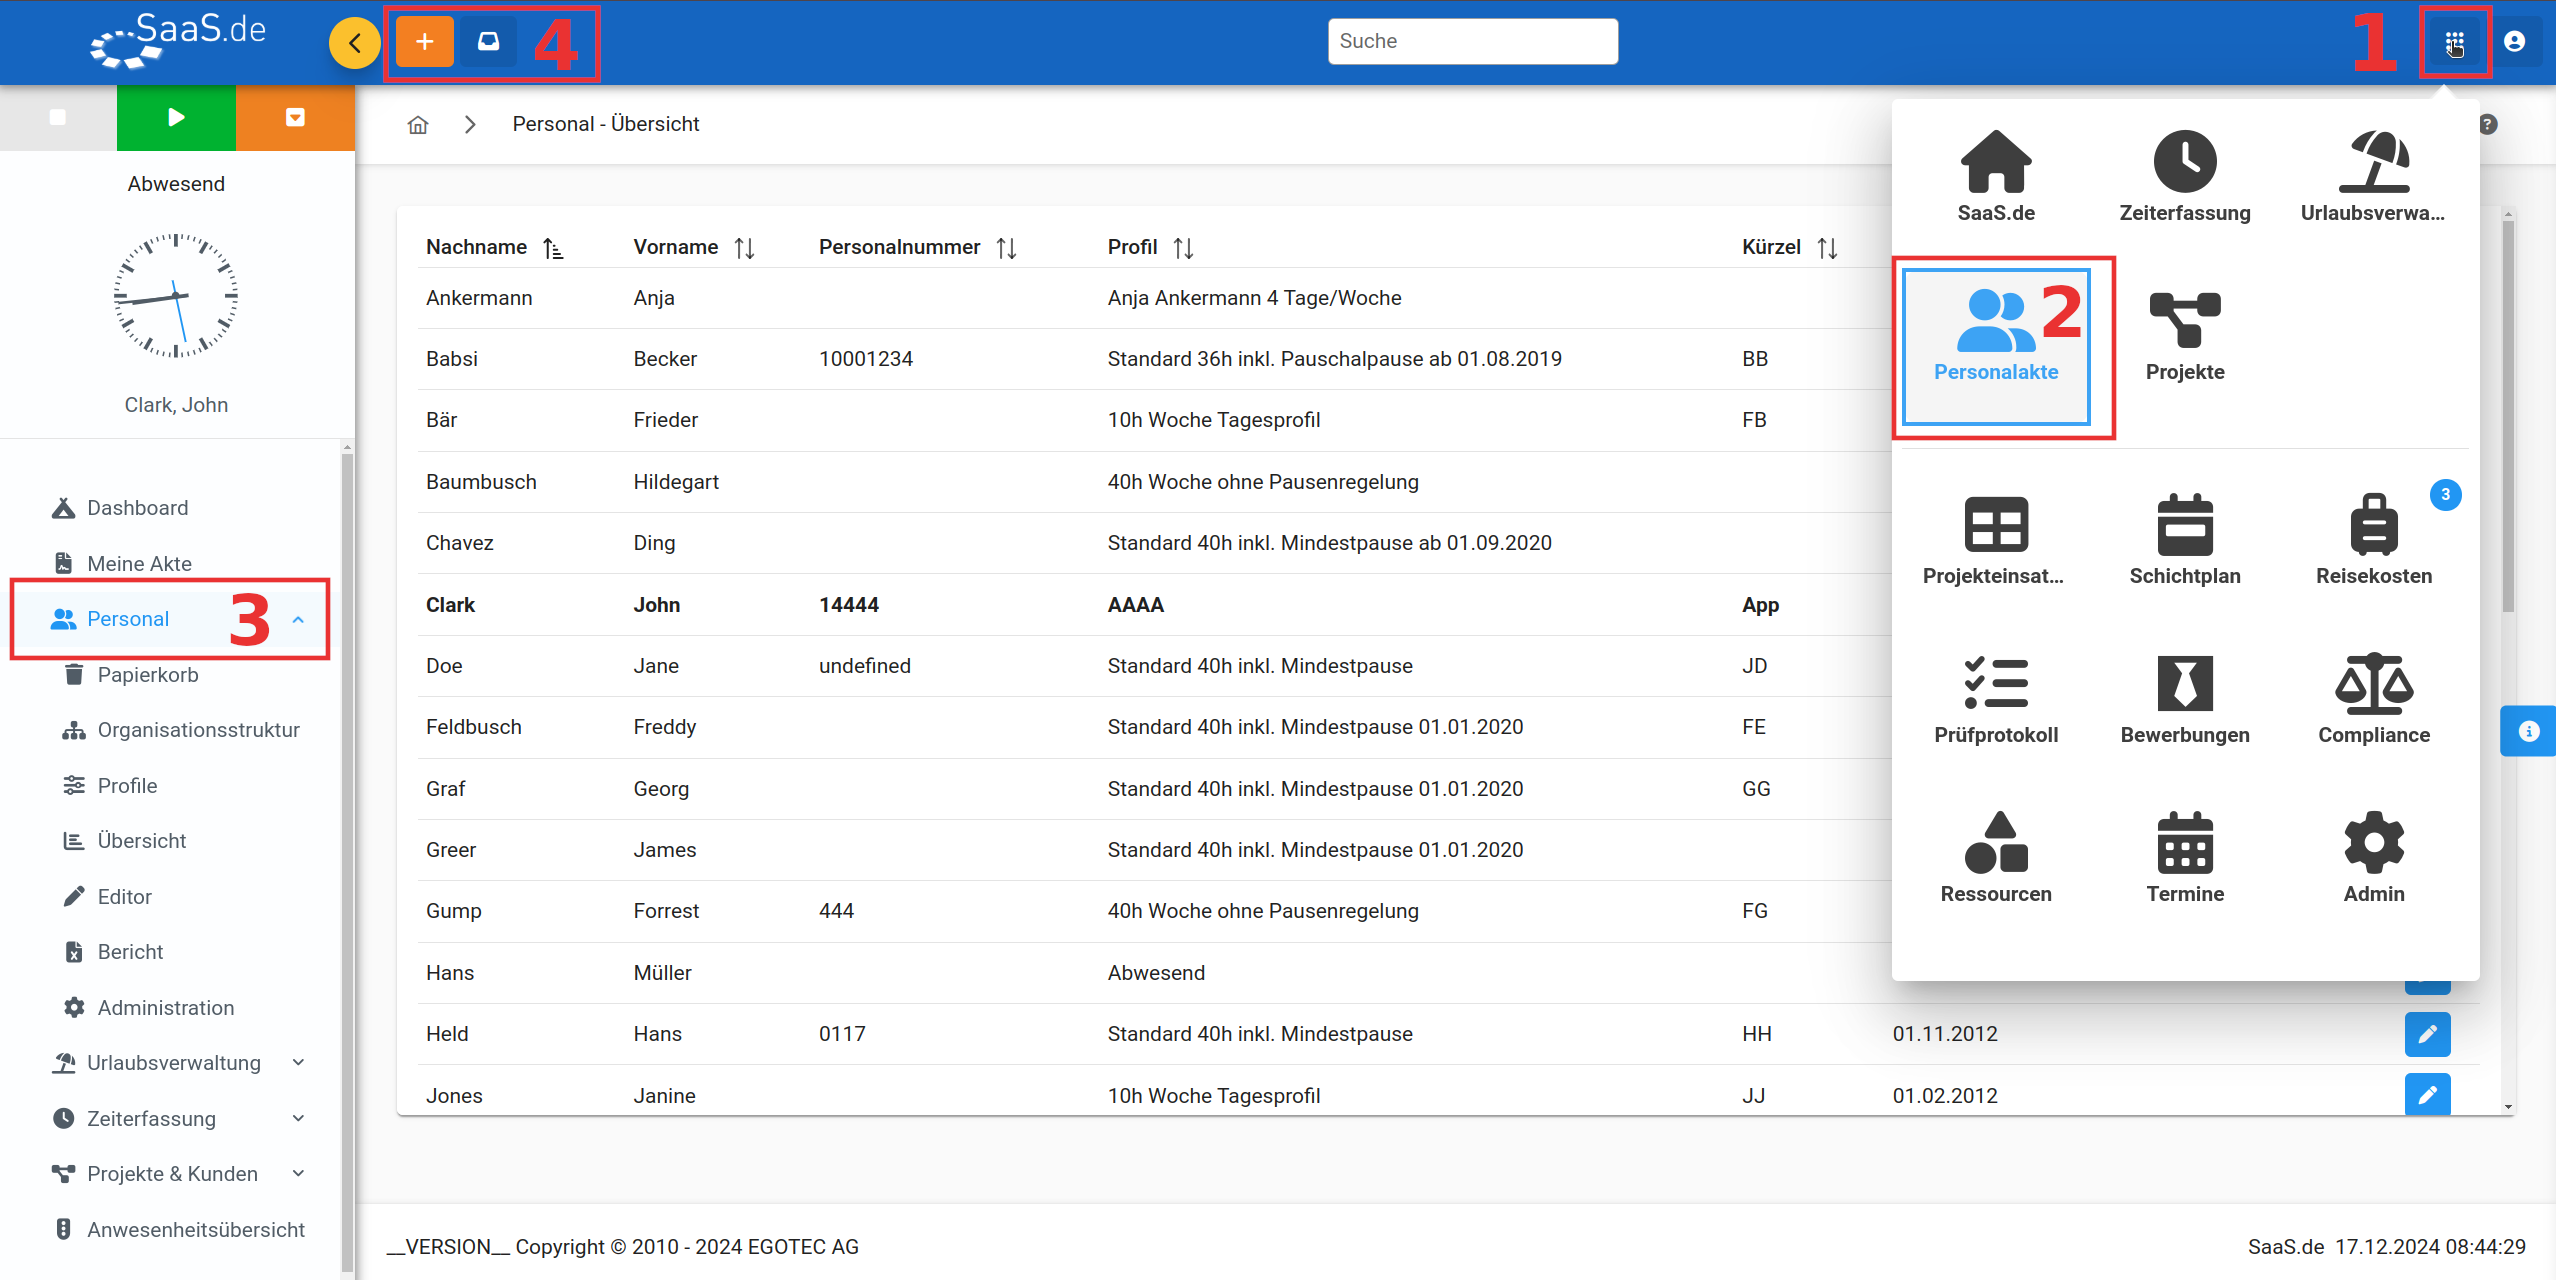Open Compliance app tile
Image resolution: width=2556 pixels, height=1280 pixels.
tap(2374, 700)
